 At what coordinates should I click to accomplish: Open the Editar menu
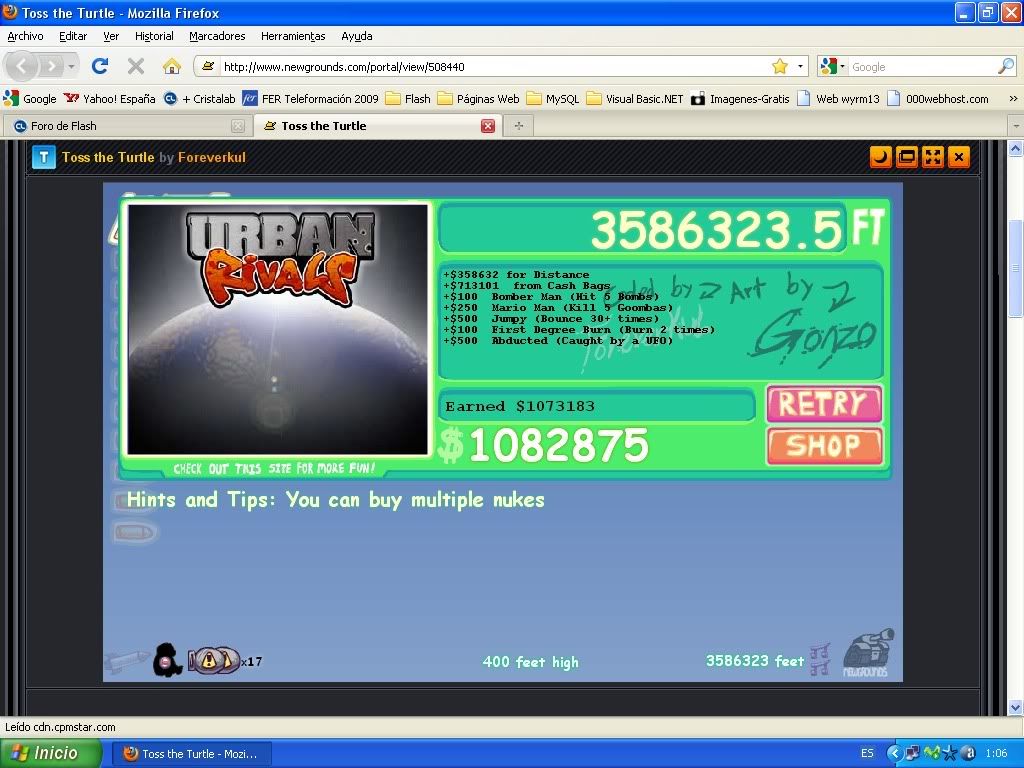pos(73,36)
